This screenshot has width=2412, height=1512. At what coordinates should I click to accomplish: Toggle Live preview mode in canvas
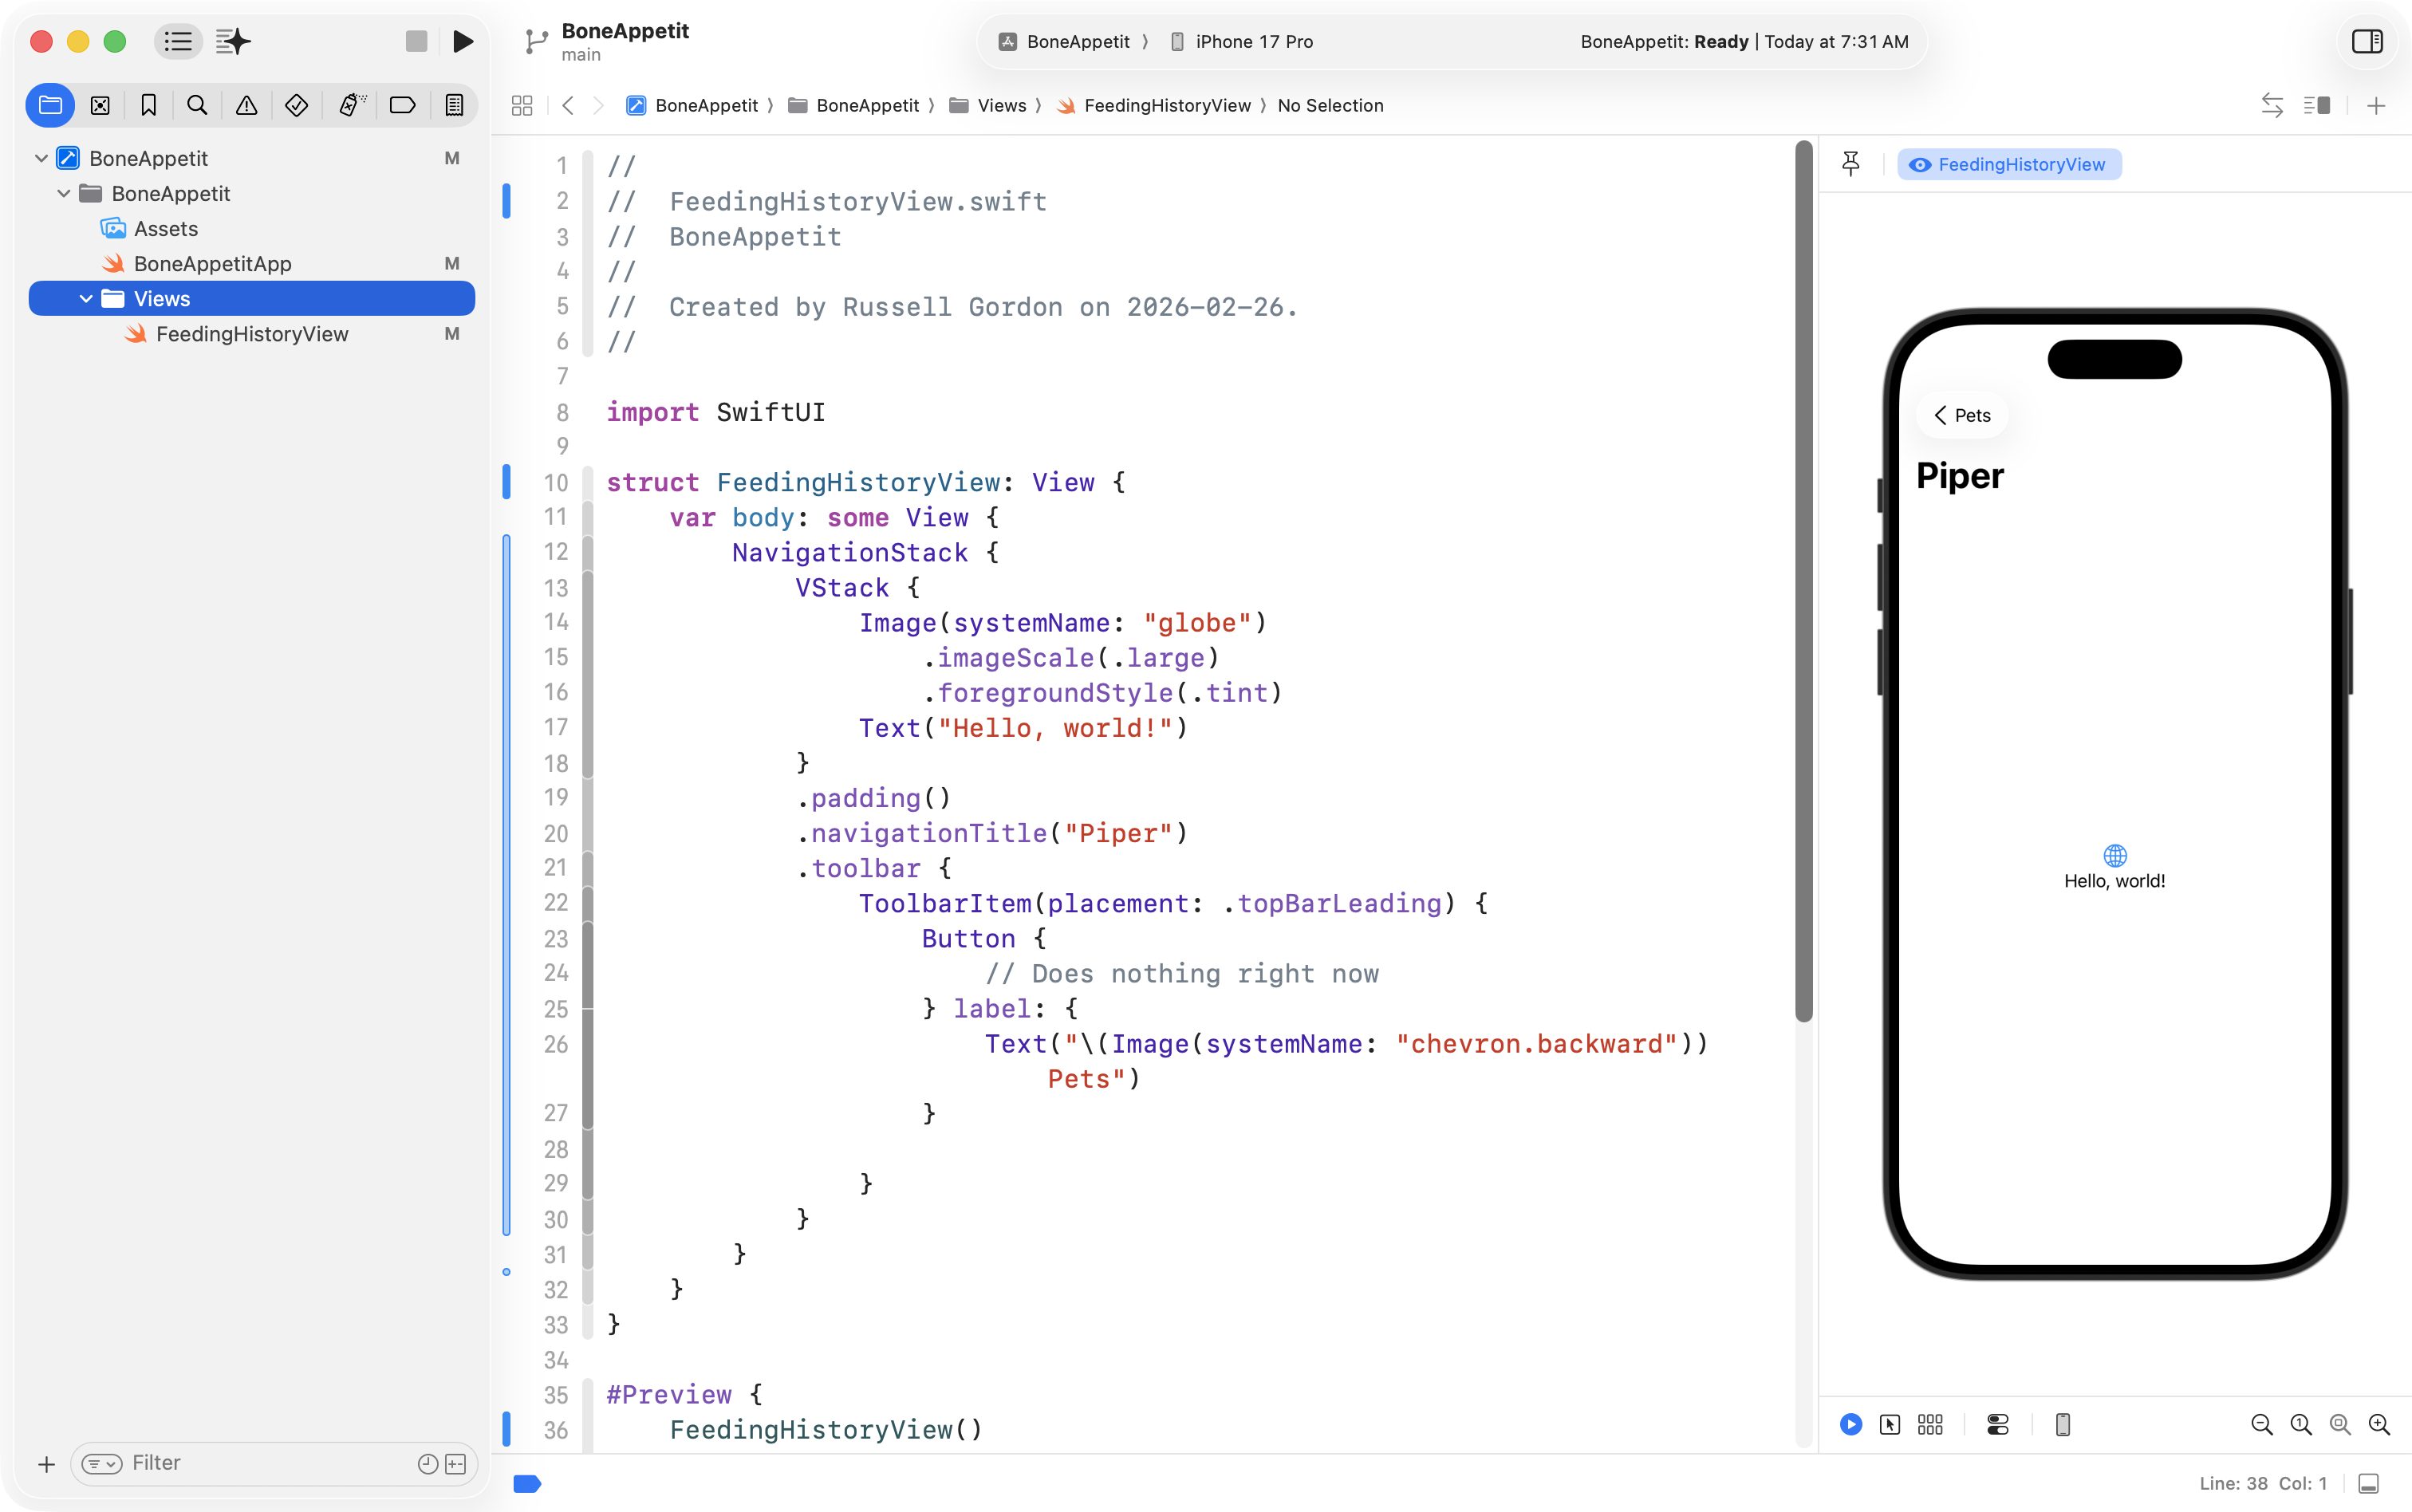[x=1851, y=1424]
